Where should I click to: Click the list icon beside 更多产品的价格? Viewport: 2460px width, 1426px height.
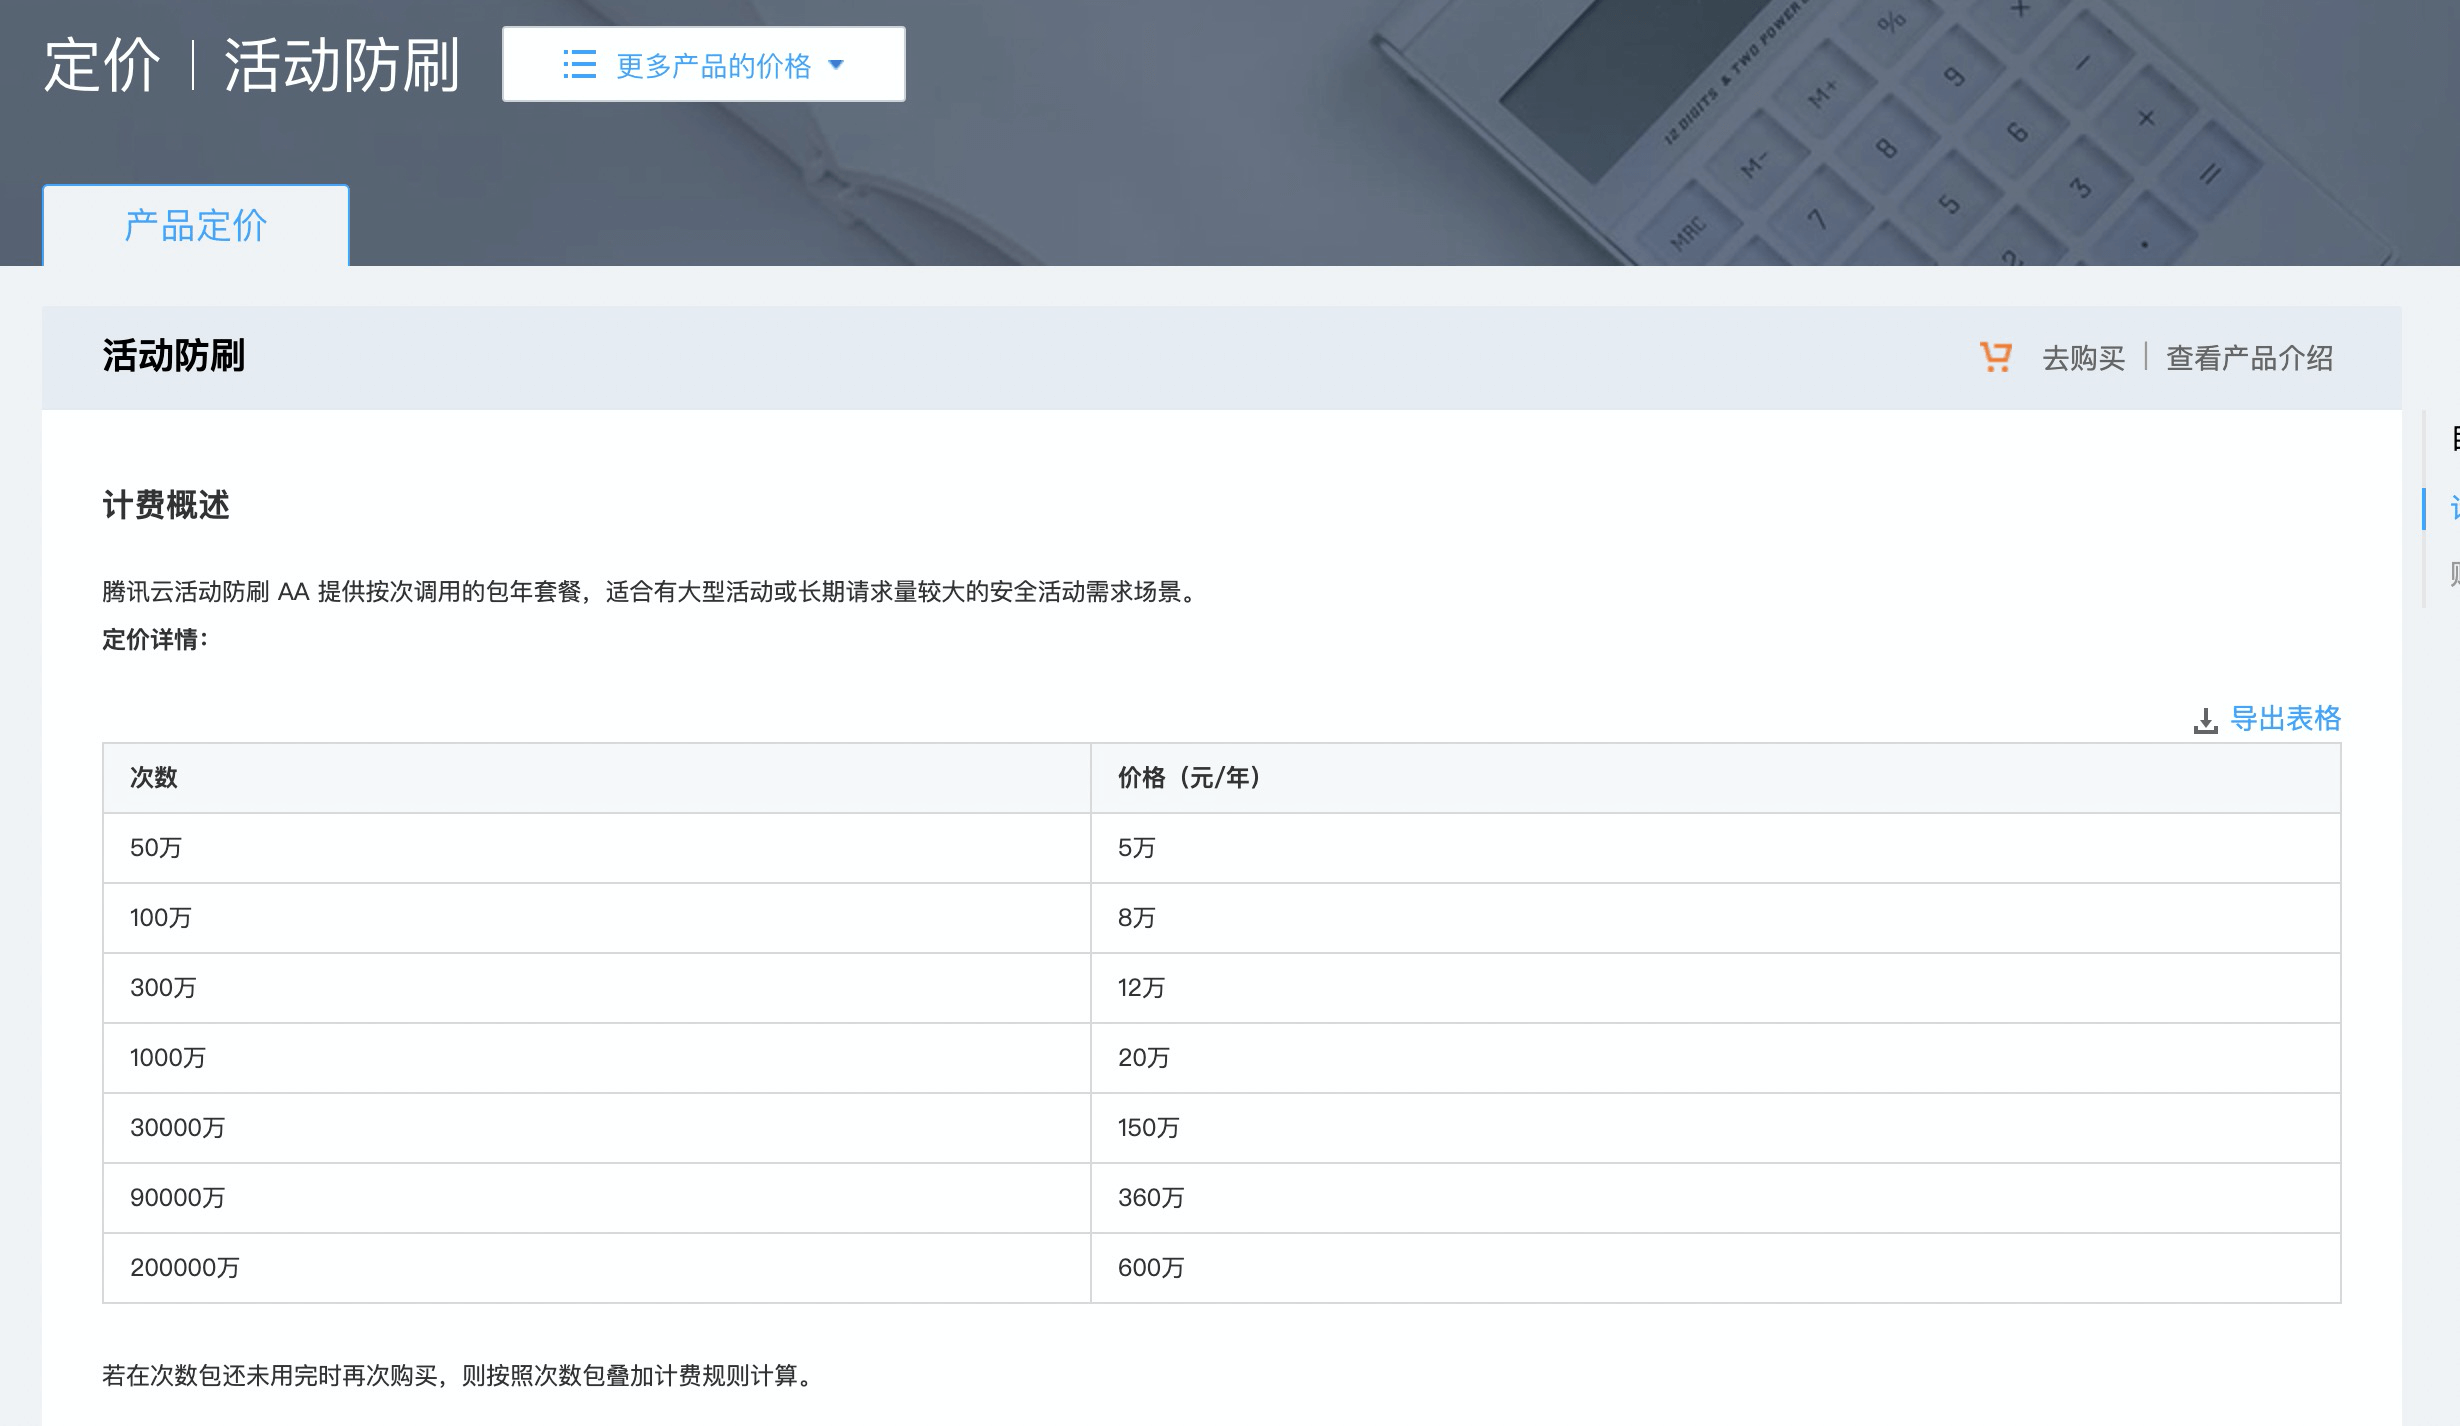click(x=579, y=65)
